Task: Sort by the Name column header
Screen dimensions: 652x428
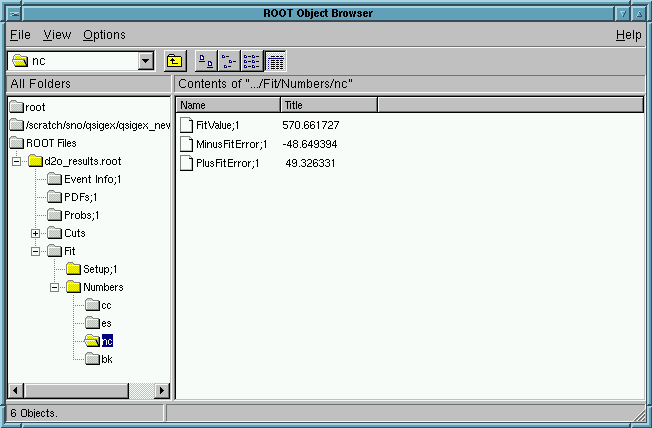Action: [x=228, y=105]
